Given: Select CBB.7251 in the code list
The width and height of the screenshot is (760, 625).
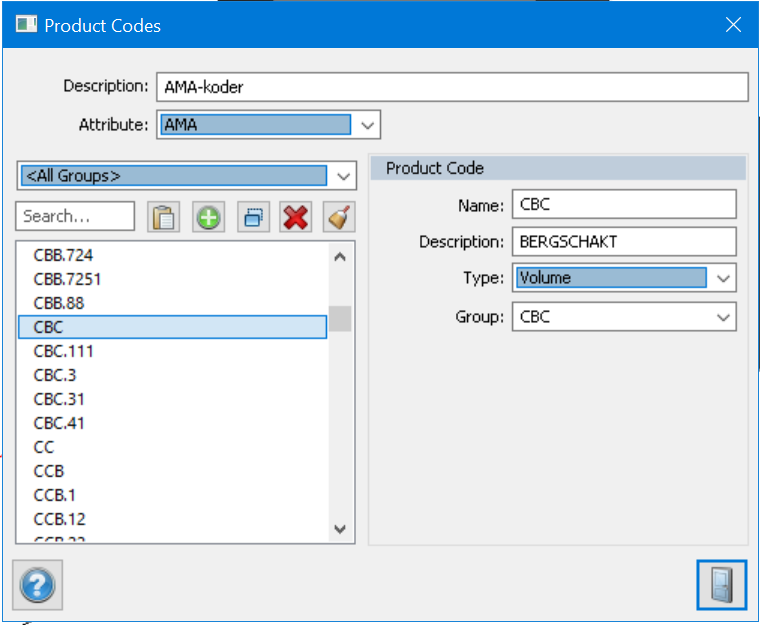Looking at the screenshot, I should click(x=67, y=279).
